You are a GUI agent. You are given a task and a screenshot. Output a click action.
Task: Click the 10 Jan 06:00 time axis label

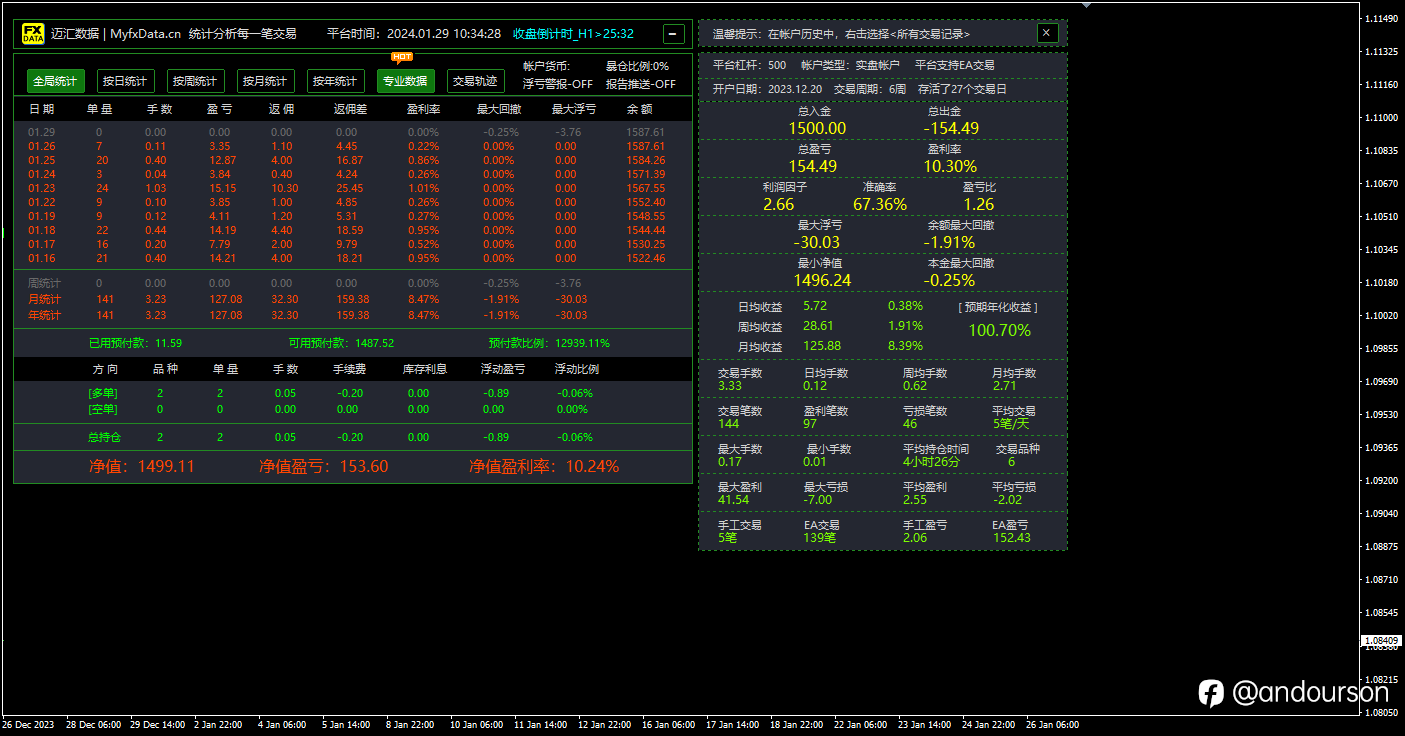(x=477, y=724)
